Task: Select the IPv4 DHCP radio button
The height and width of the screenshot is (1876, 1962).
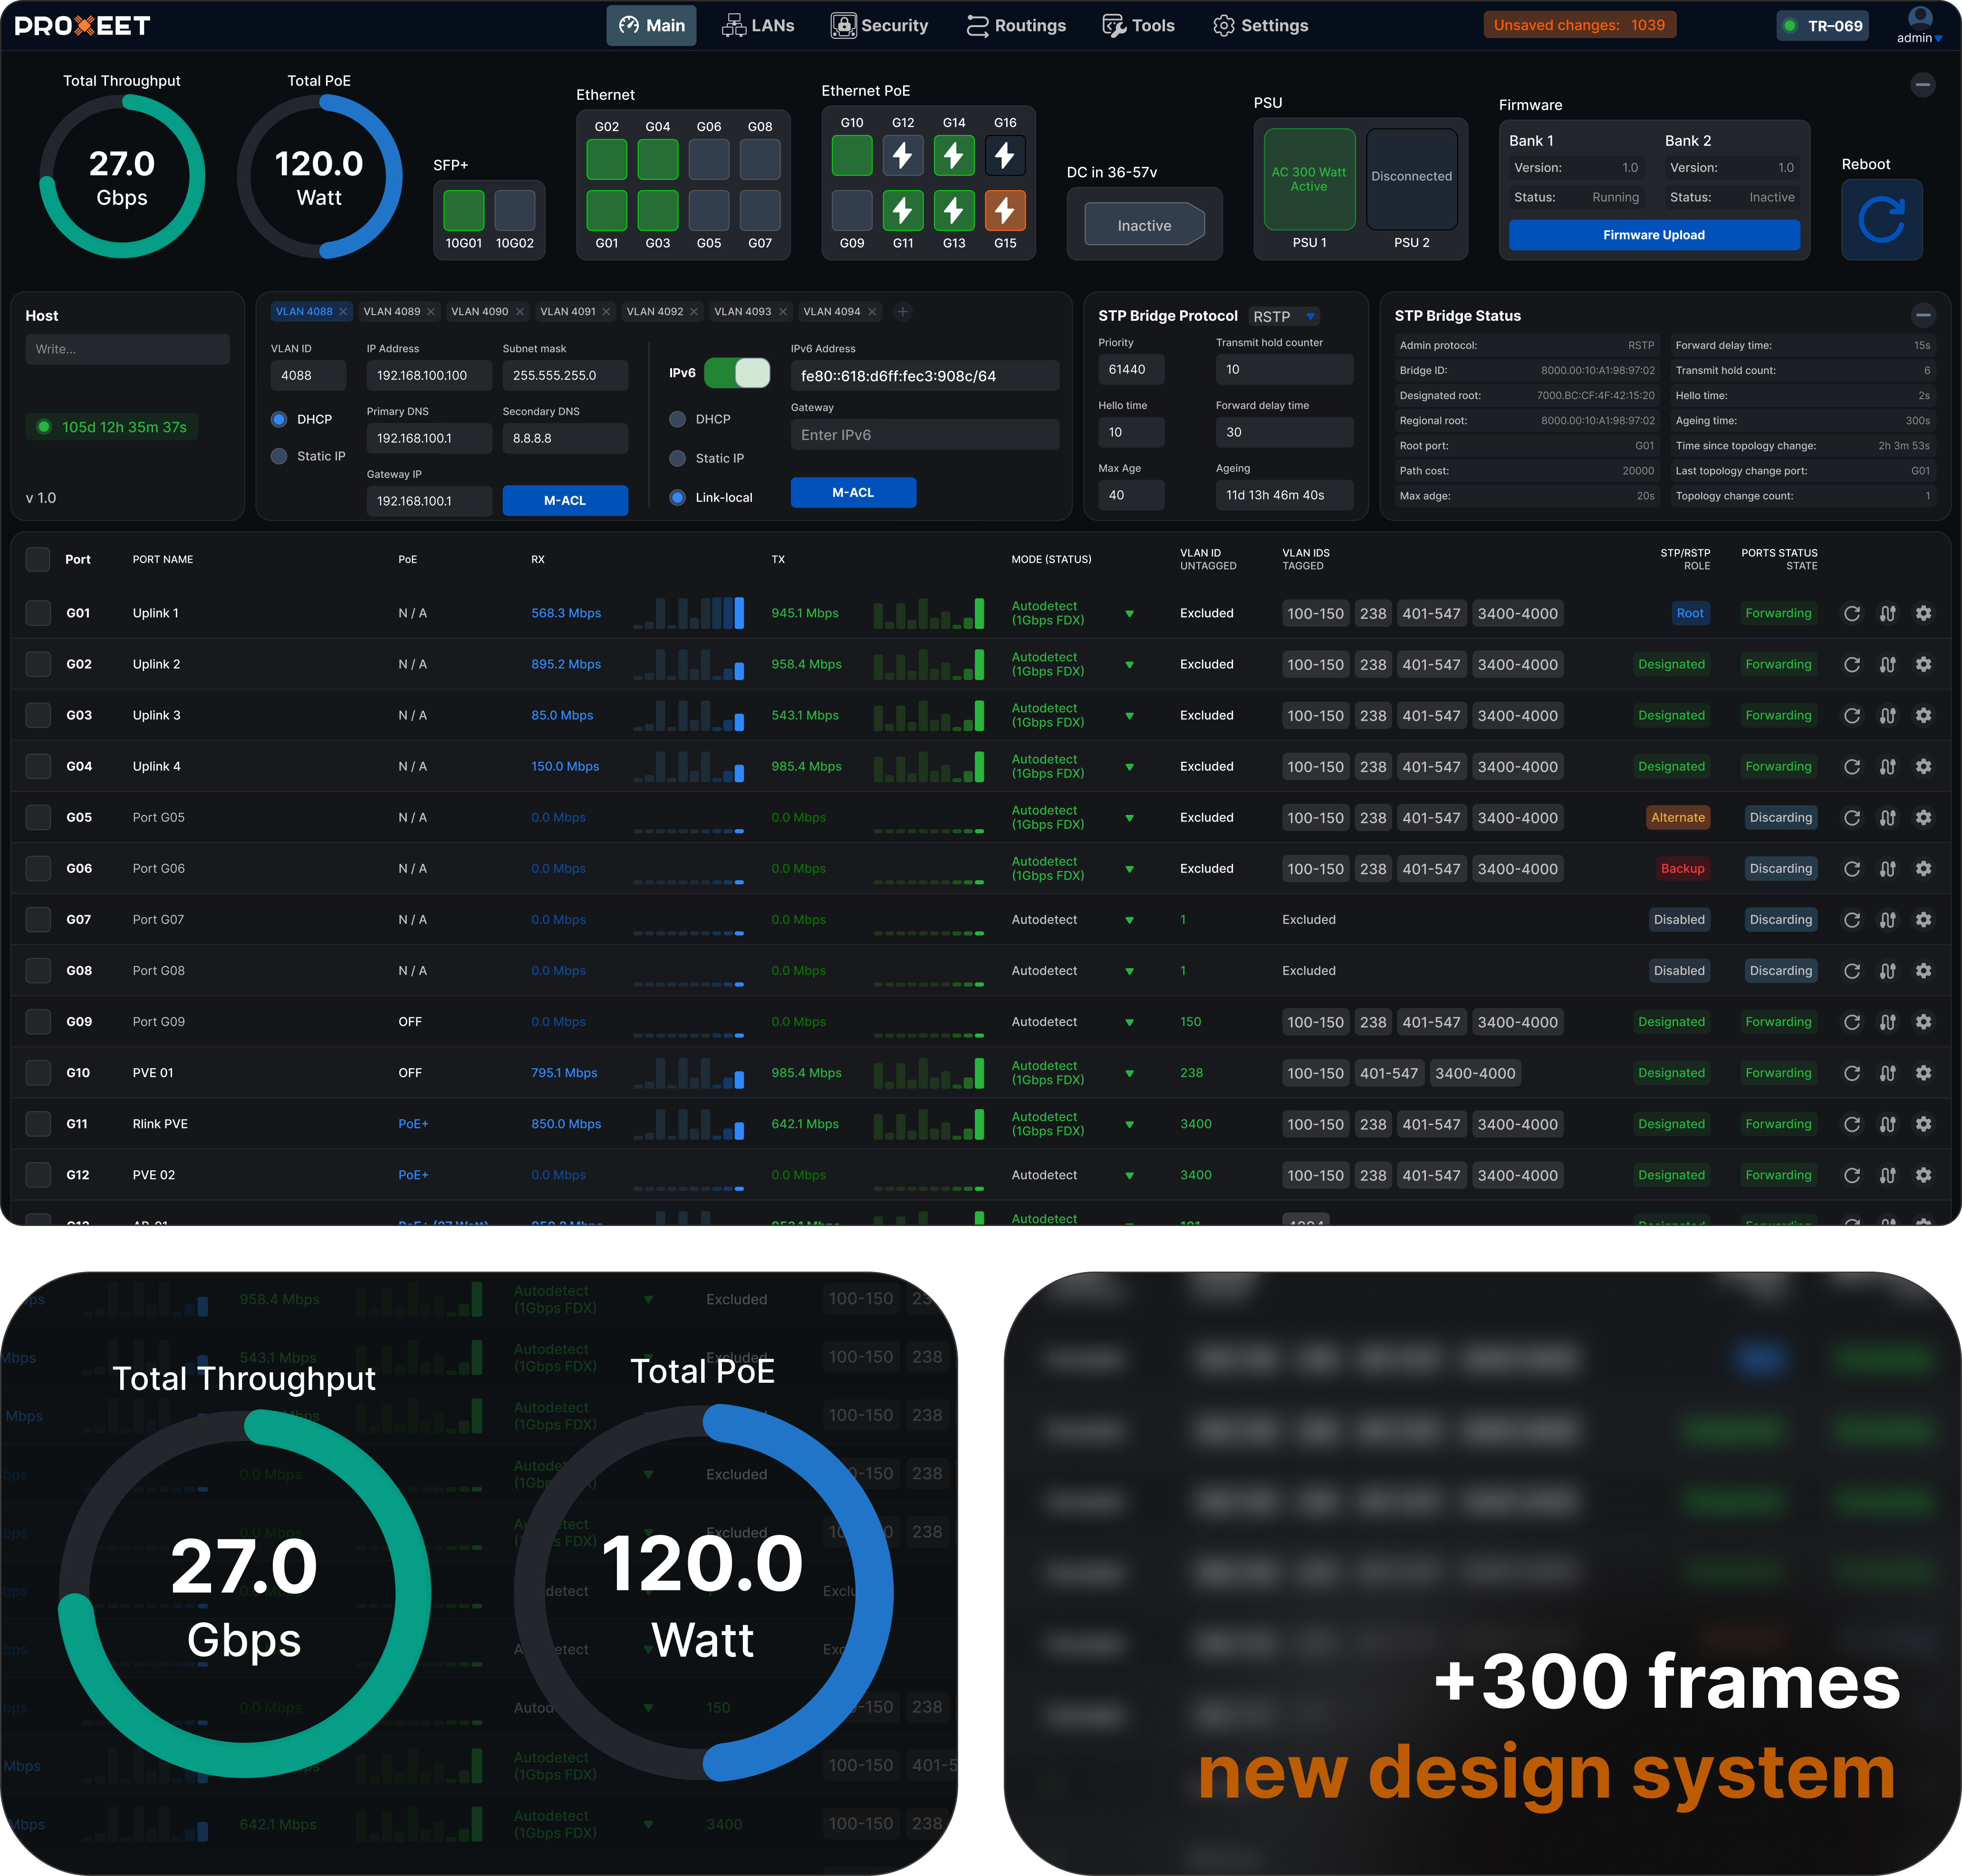Action: (x=279, y=419)
